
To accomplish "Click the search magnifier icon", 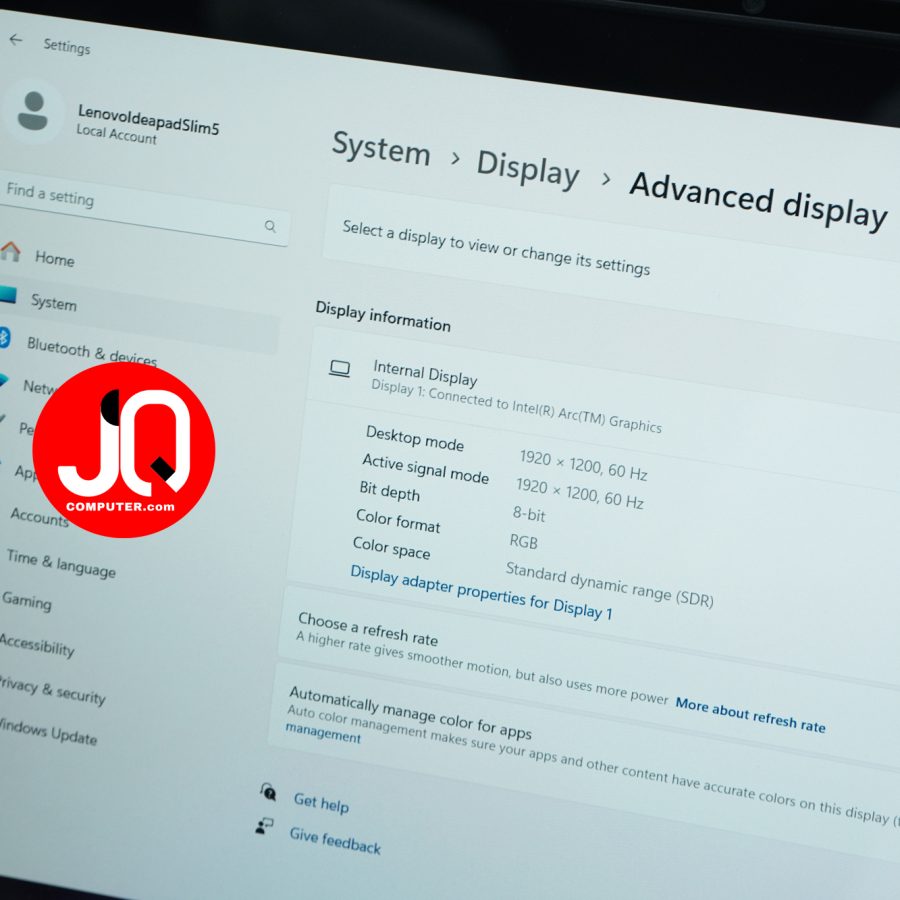I will tap(270, 226).
